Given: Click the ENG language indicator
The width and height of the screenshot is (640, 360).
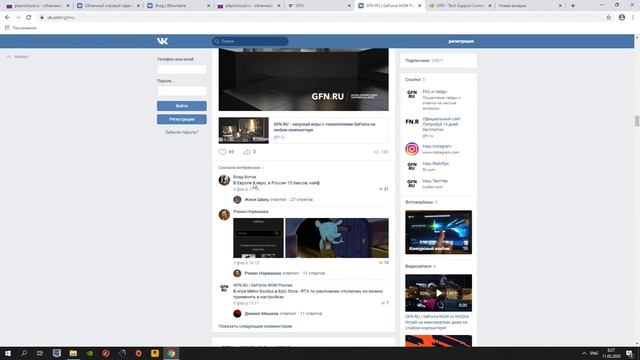Looking at the screenshot, I should pos(594,353).
